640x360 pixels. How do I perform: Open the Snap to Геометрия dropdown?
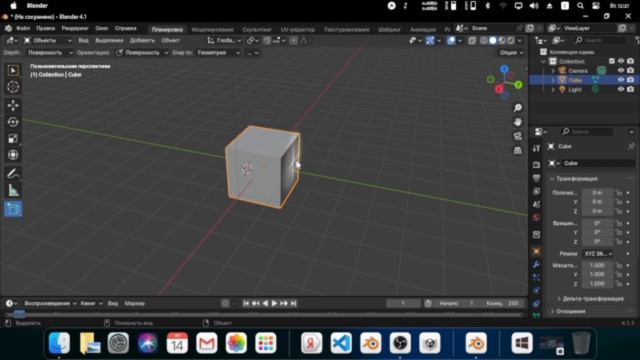[x=218, y=53]
